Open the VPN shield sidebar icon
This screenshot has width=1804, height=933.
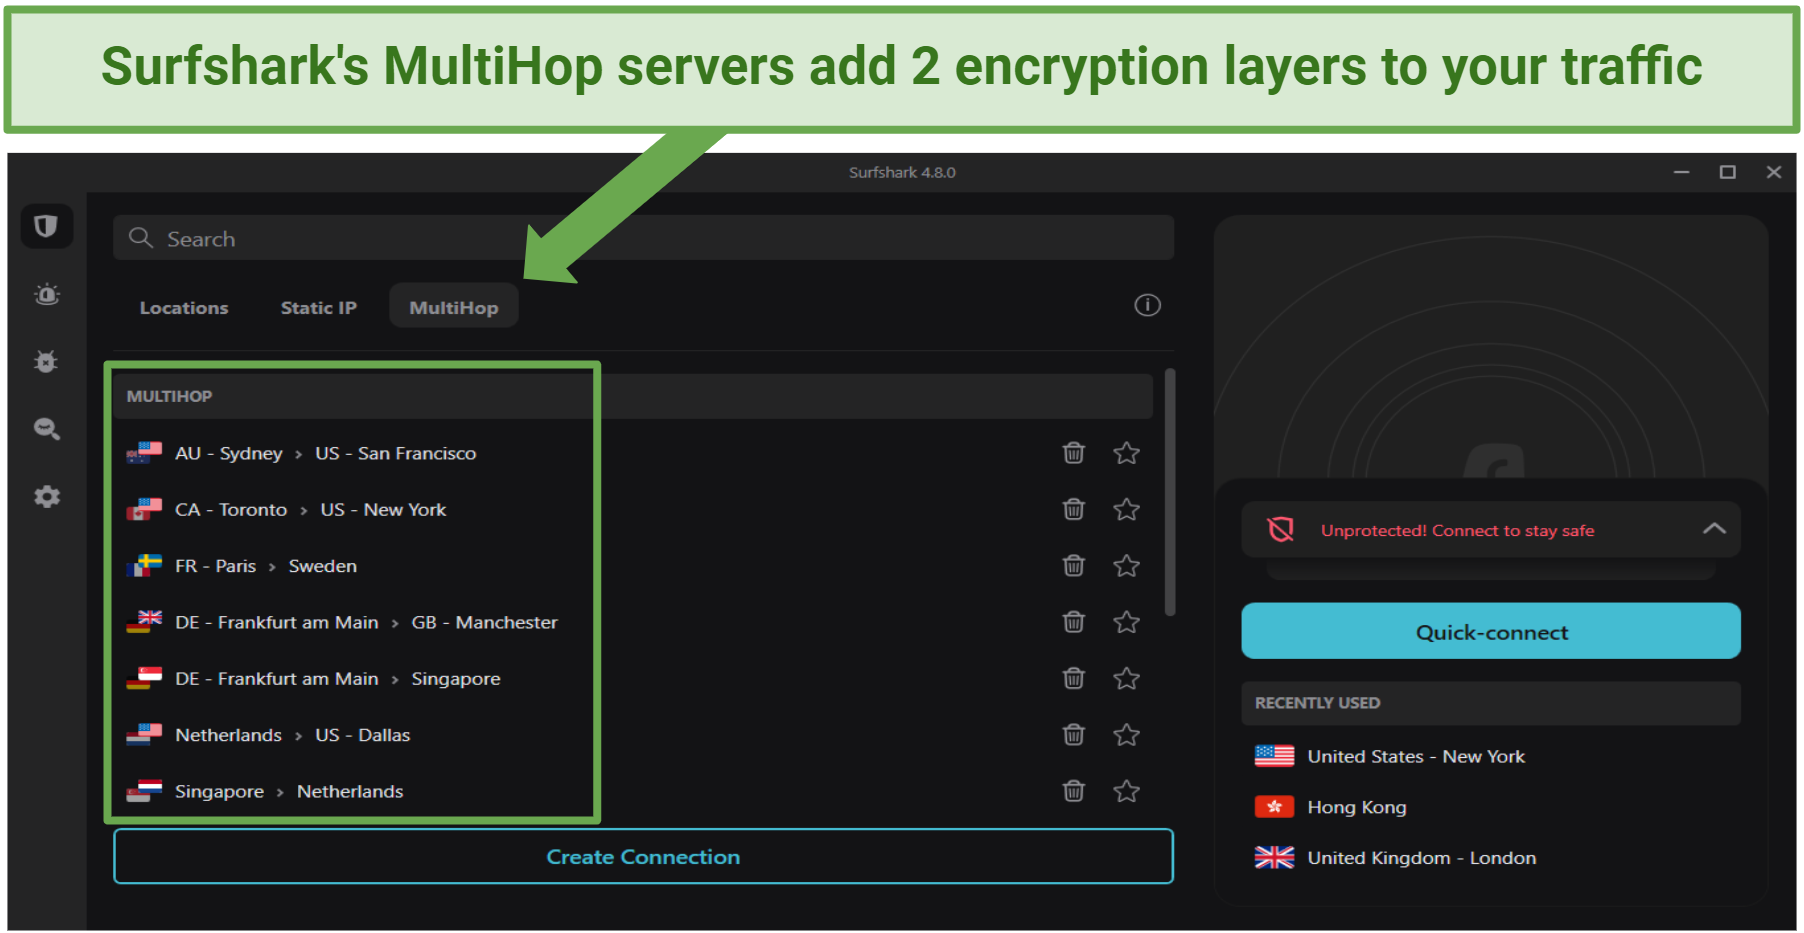[46, 226]
